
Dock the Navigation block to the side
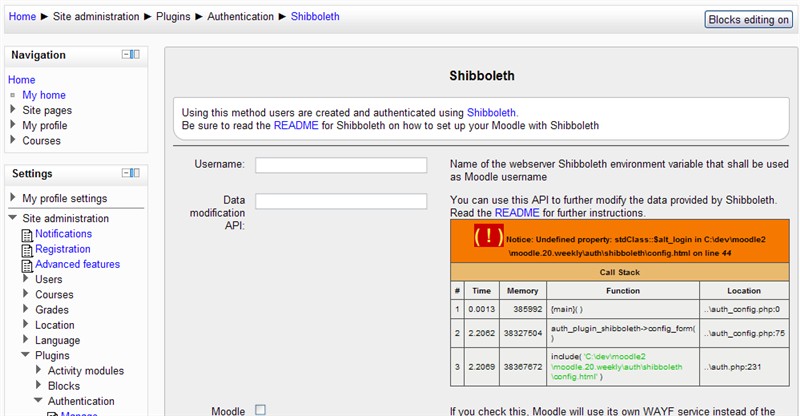pos(135,54)
